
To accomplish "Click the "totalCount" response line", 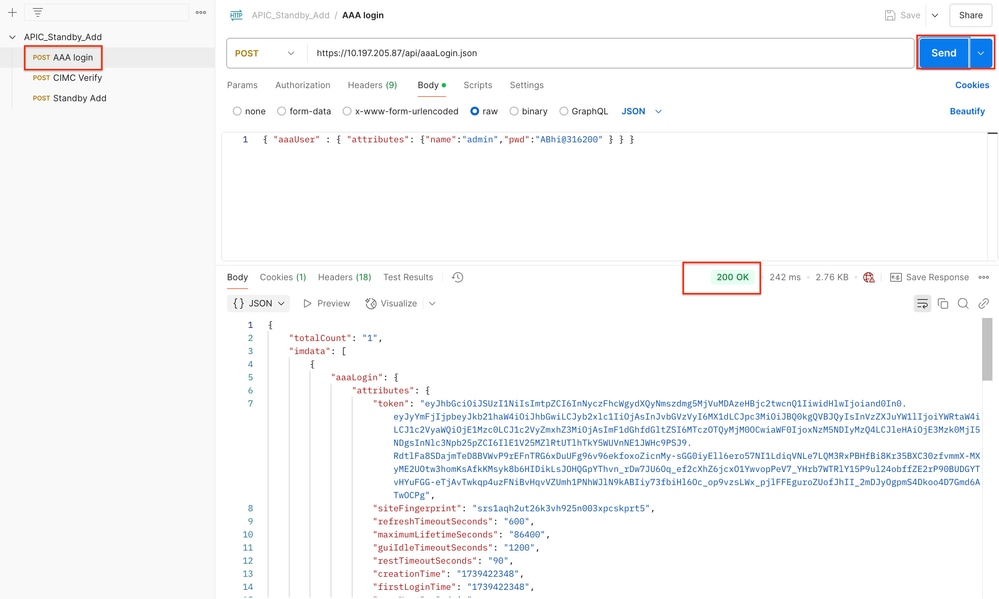I will 335,338.
